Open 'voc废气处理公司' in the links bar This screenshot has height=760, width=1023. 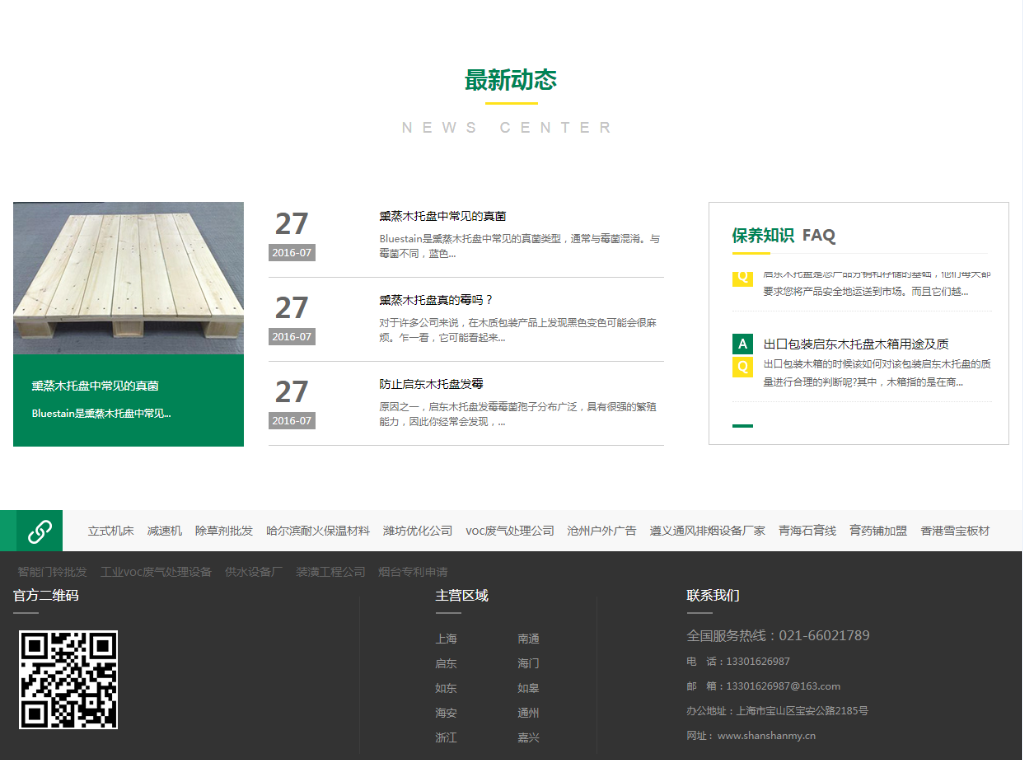coord(509,531)
